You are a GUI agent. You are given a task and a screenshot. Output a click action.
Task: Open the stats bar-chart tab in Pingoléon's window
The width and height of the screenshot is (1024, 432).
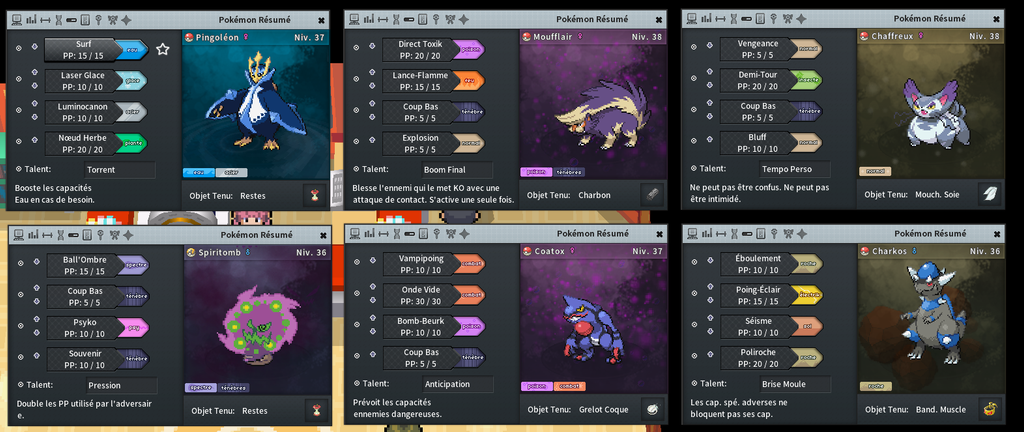pos(31,20)
